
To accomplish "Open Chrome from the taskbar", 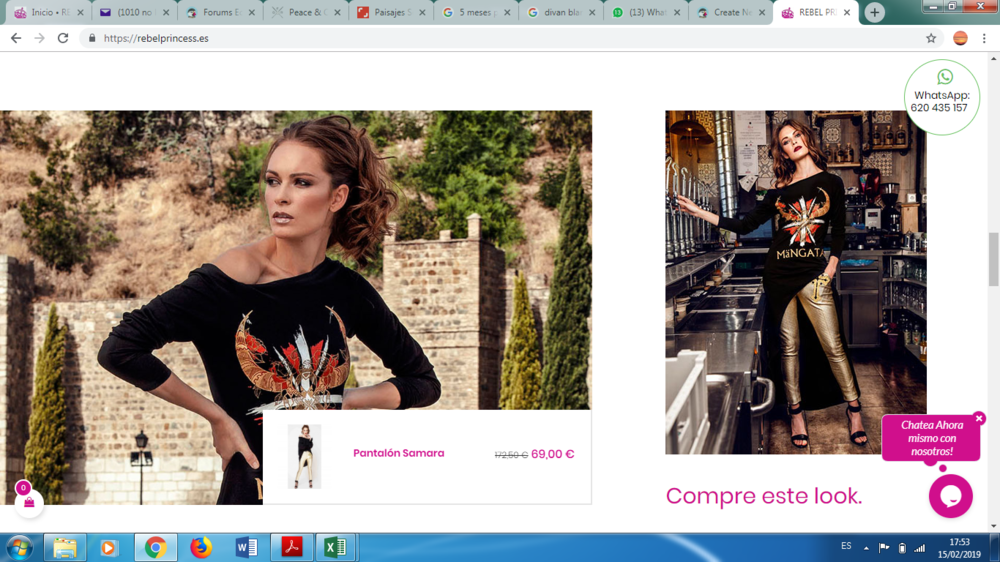I will (x=155, y=547).
